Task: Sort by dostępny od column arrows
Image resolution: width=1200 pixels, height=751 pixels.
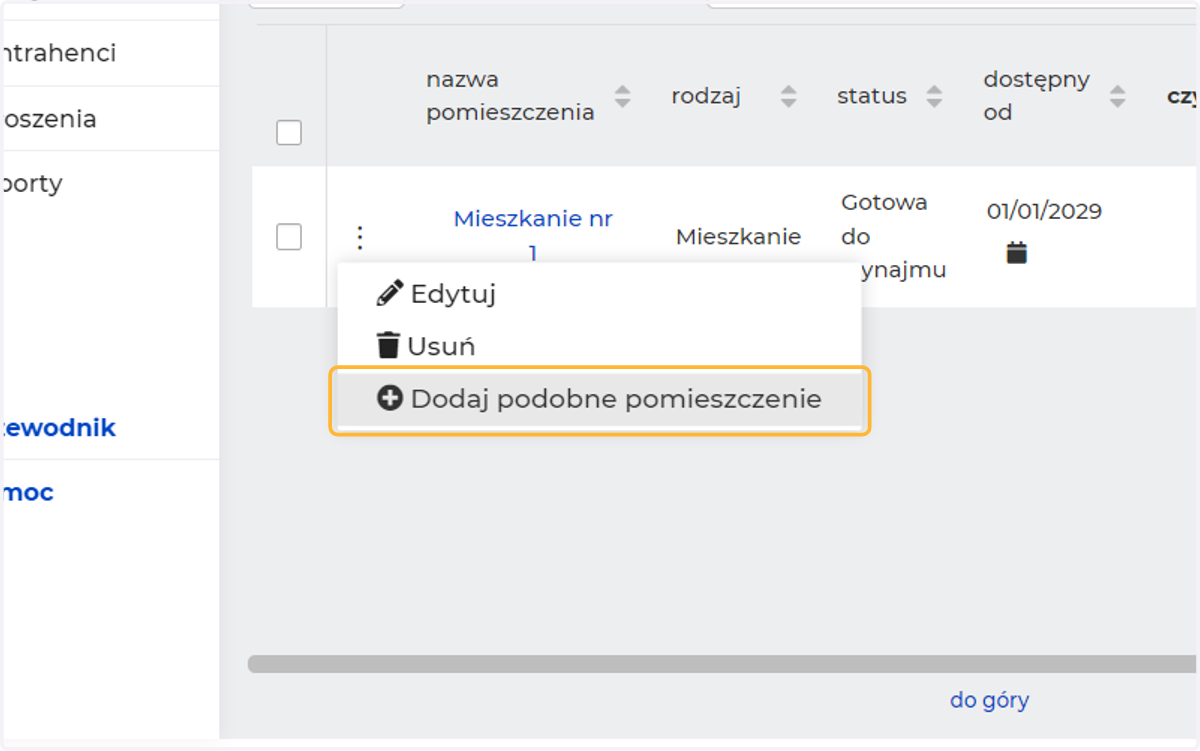Action: 1117,96
